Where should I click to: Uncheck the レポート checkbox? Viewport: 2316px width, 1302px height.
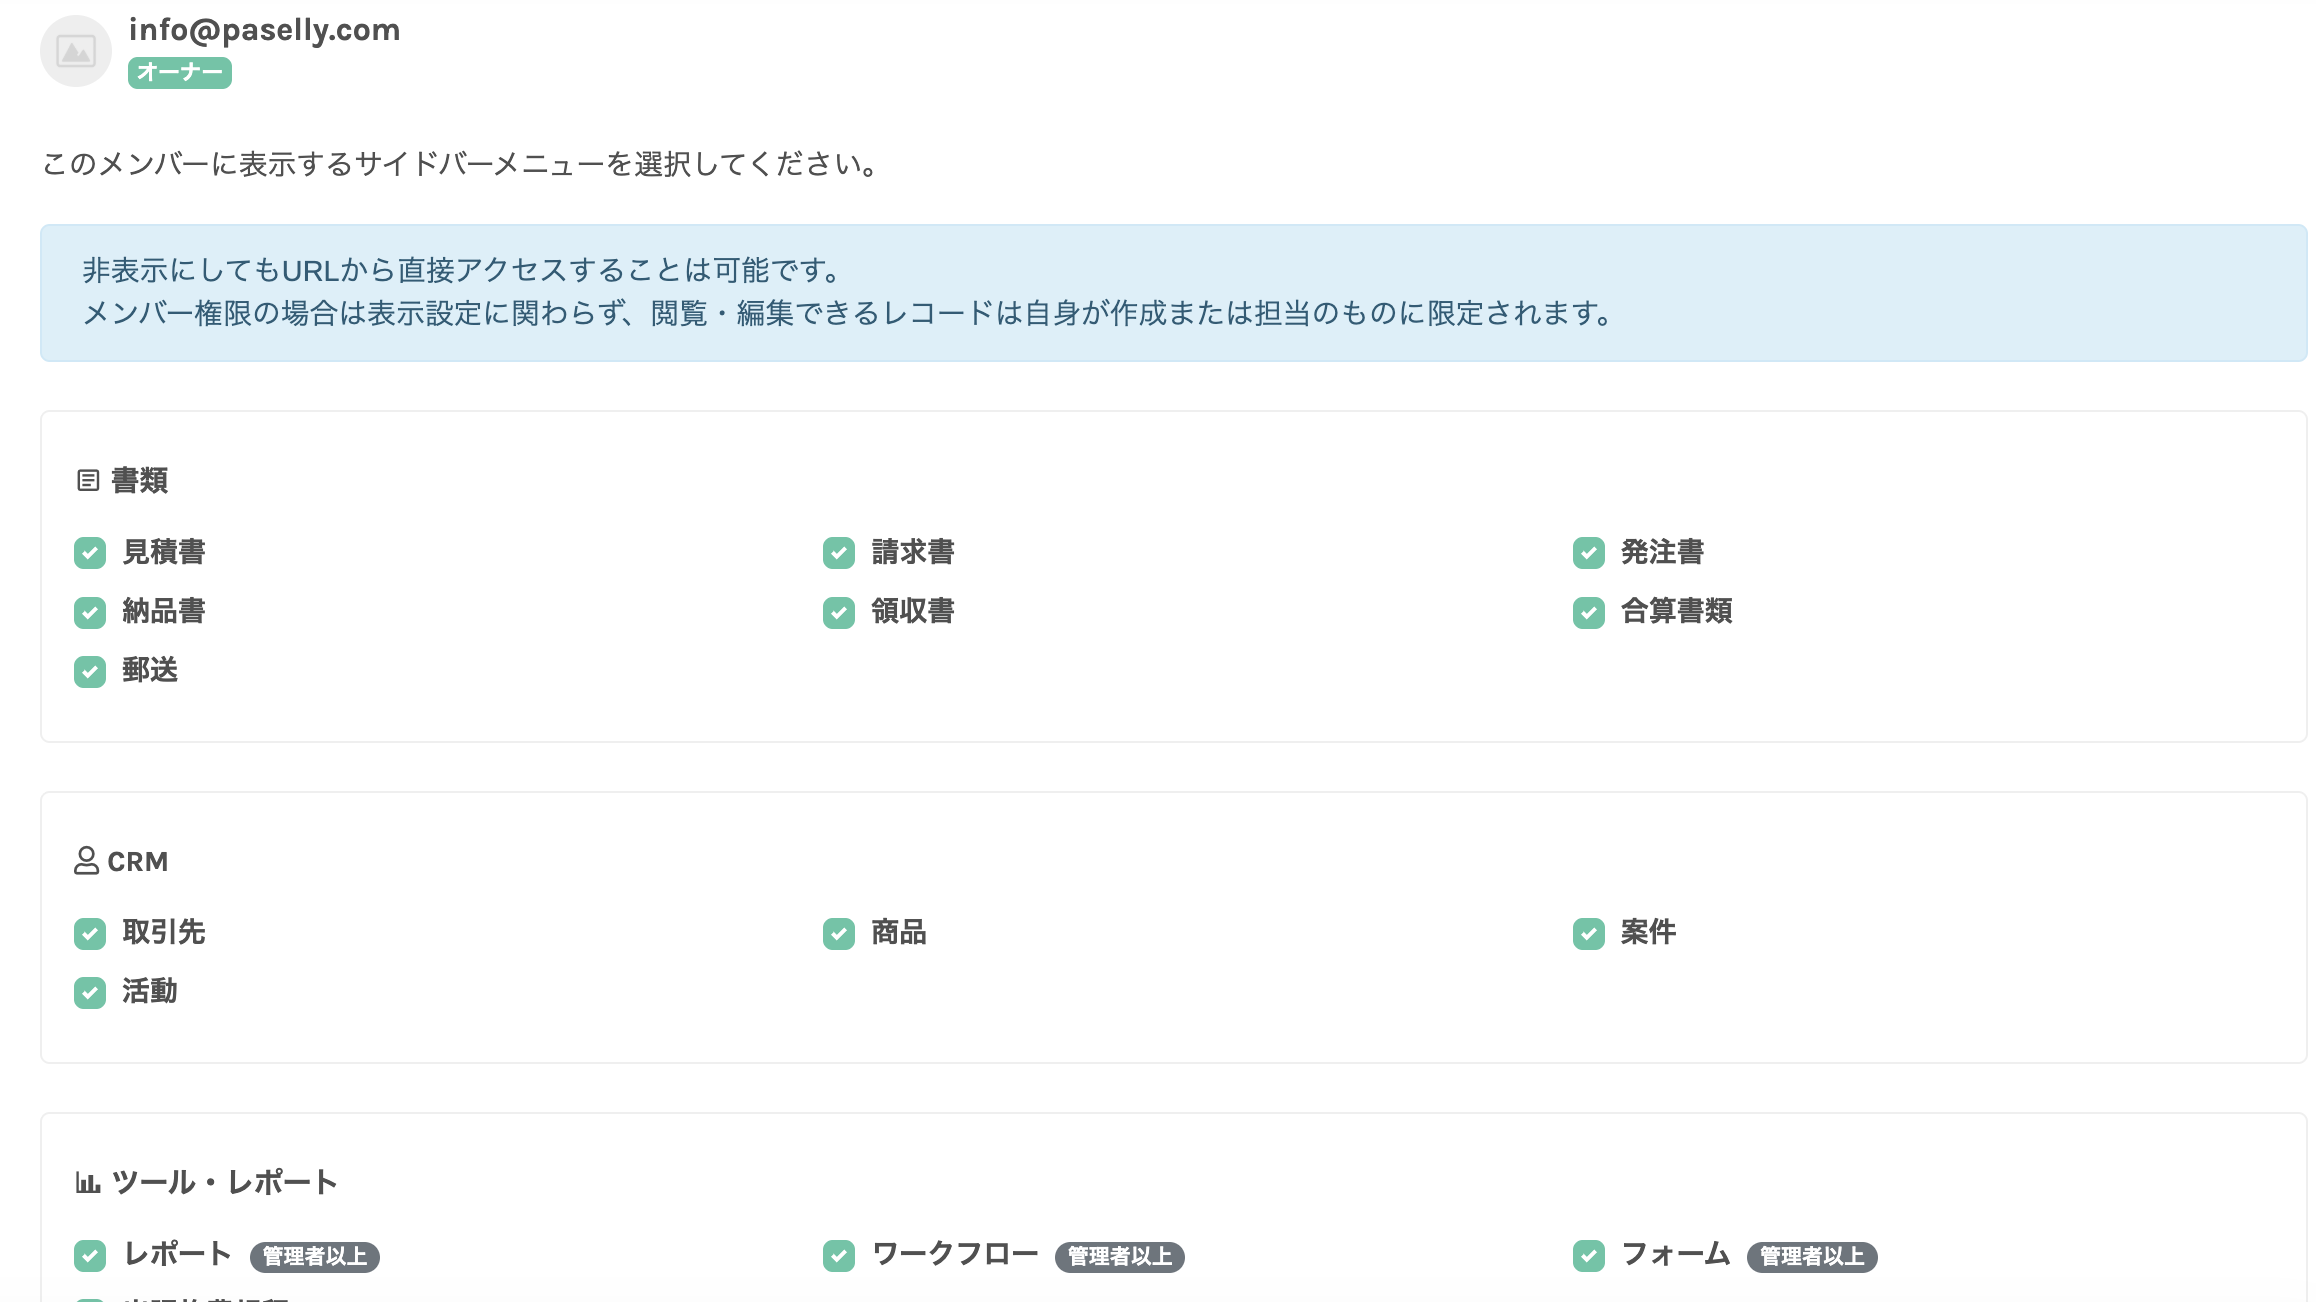point(90,1256)
